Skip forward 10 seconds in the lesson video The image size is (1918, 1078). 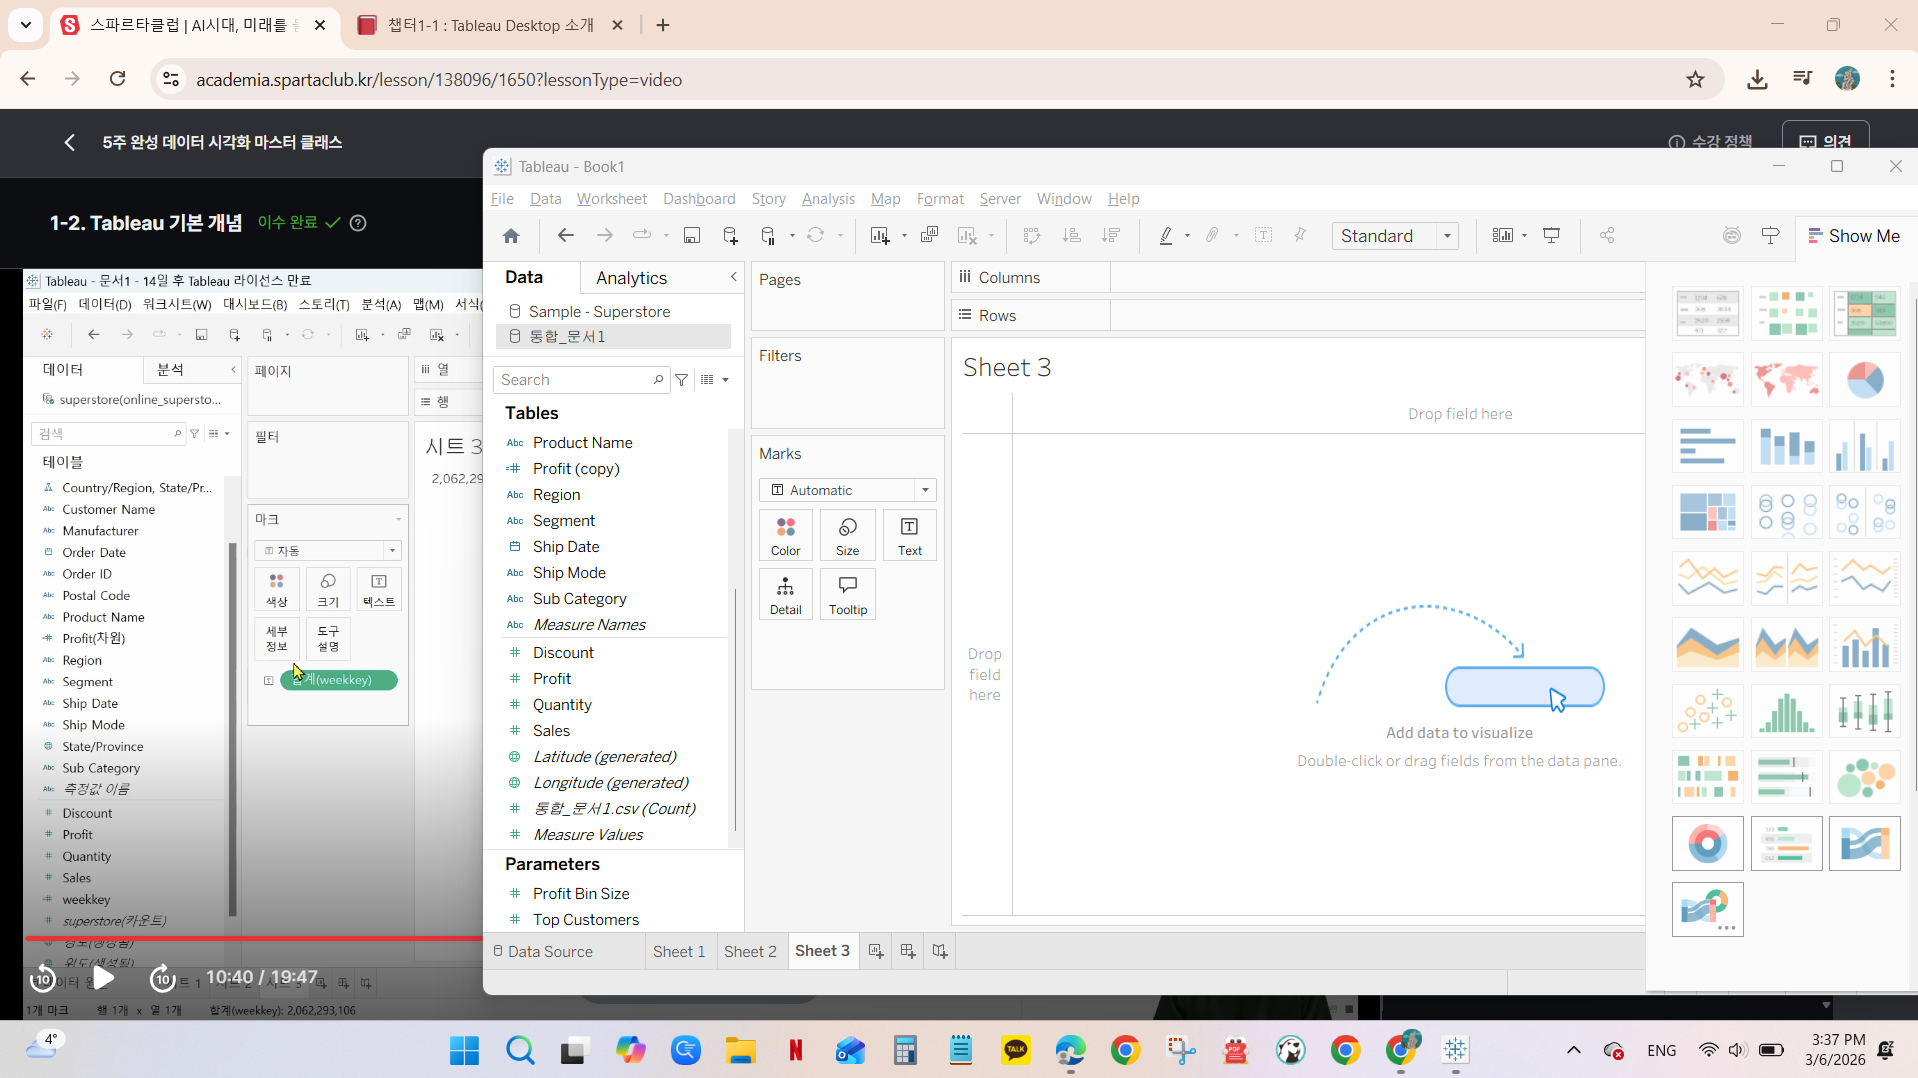(x=162, y=978)
